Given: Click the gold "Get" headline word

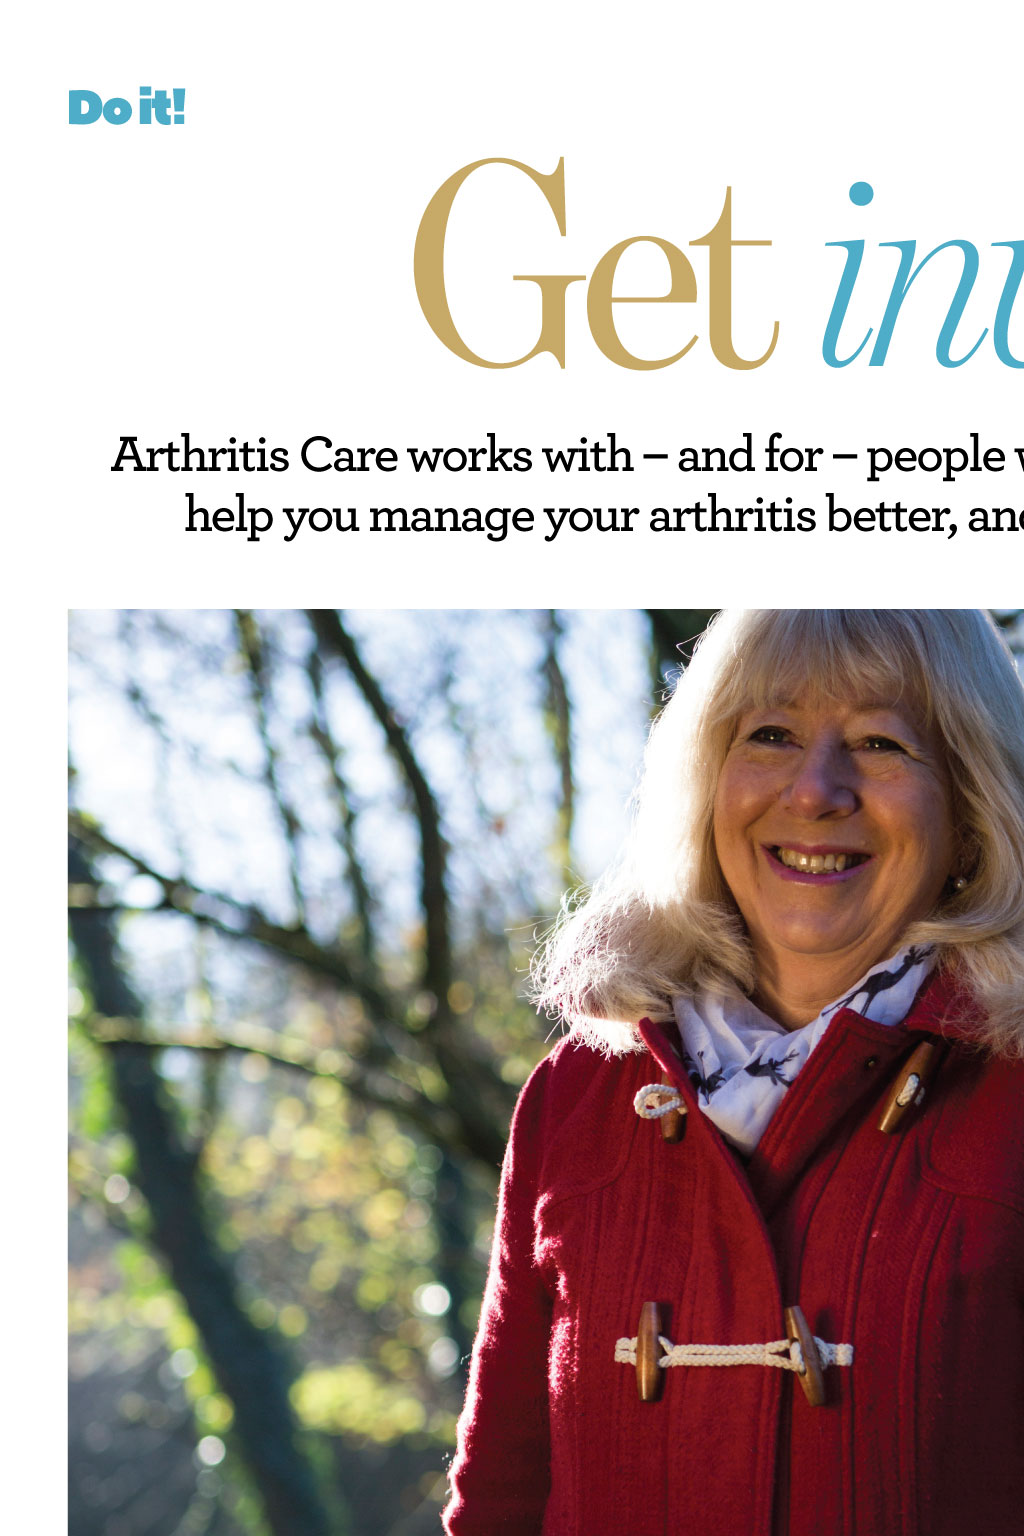Looking at the screenshot, I should (x=595, y=265).
